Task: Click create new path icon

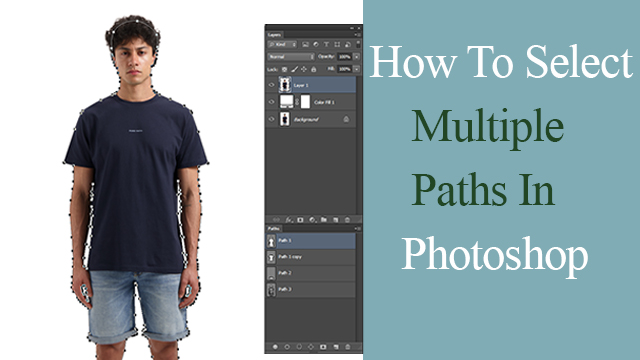Action: click(336, 347)
